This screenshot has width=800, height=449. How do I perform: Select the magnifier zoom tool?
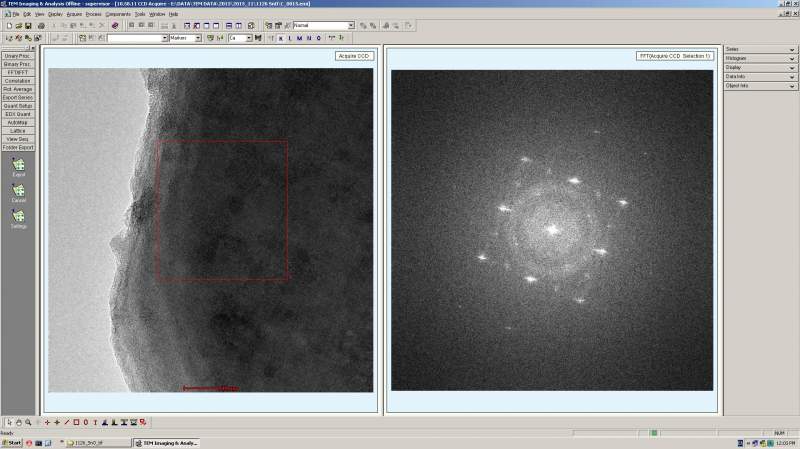[x=27, y=422]
